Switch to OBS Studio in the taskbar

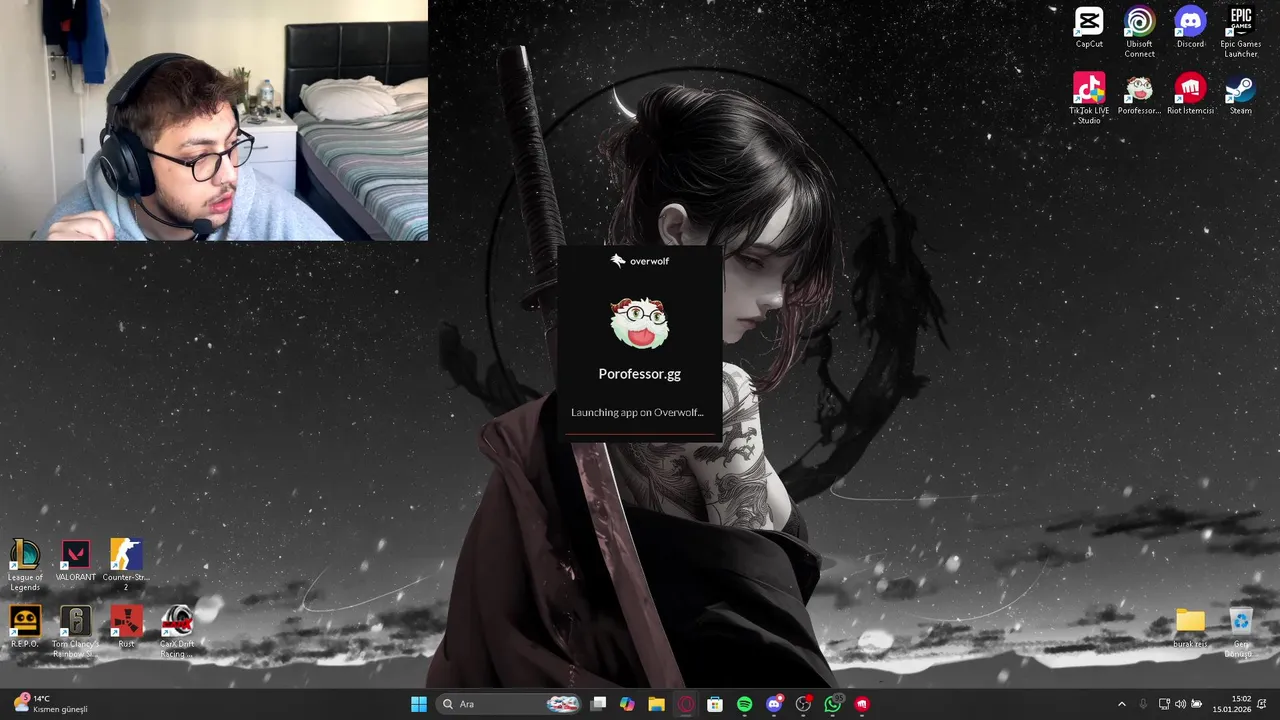pos(803,704)
